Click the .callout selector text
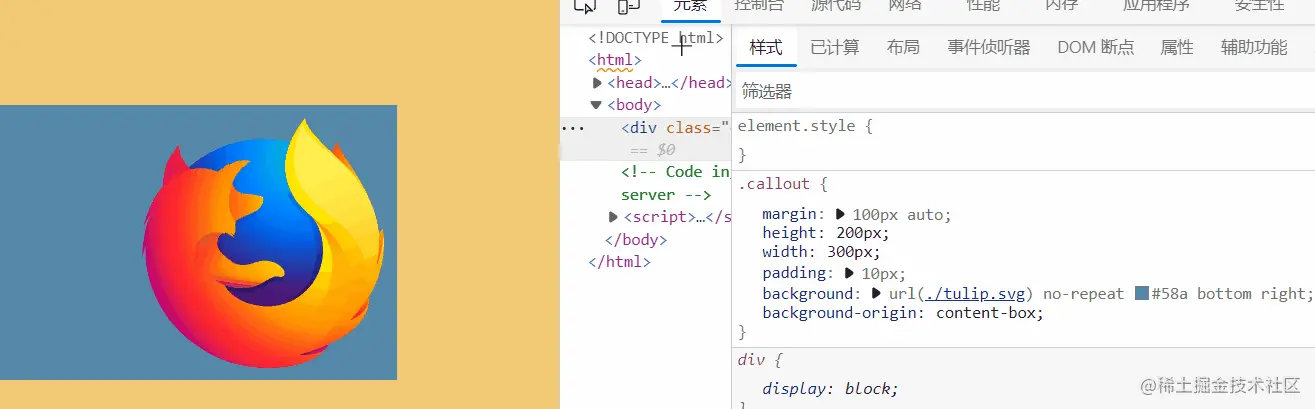The height and width of the screenshot is (409, 1315). (774, 184)
